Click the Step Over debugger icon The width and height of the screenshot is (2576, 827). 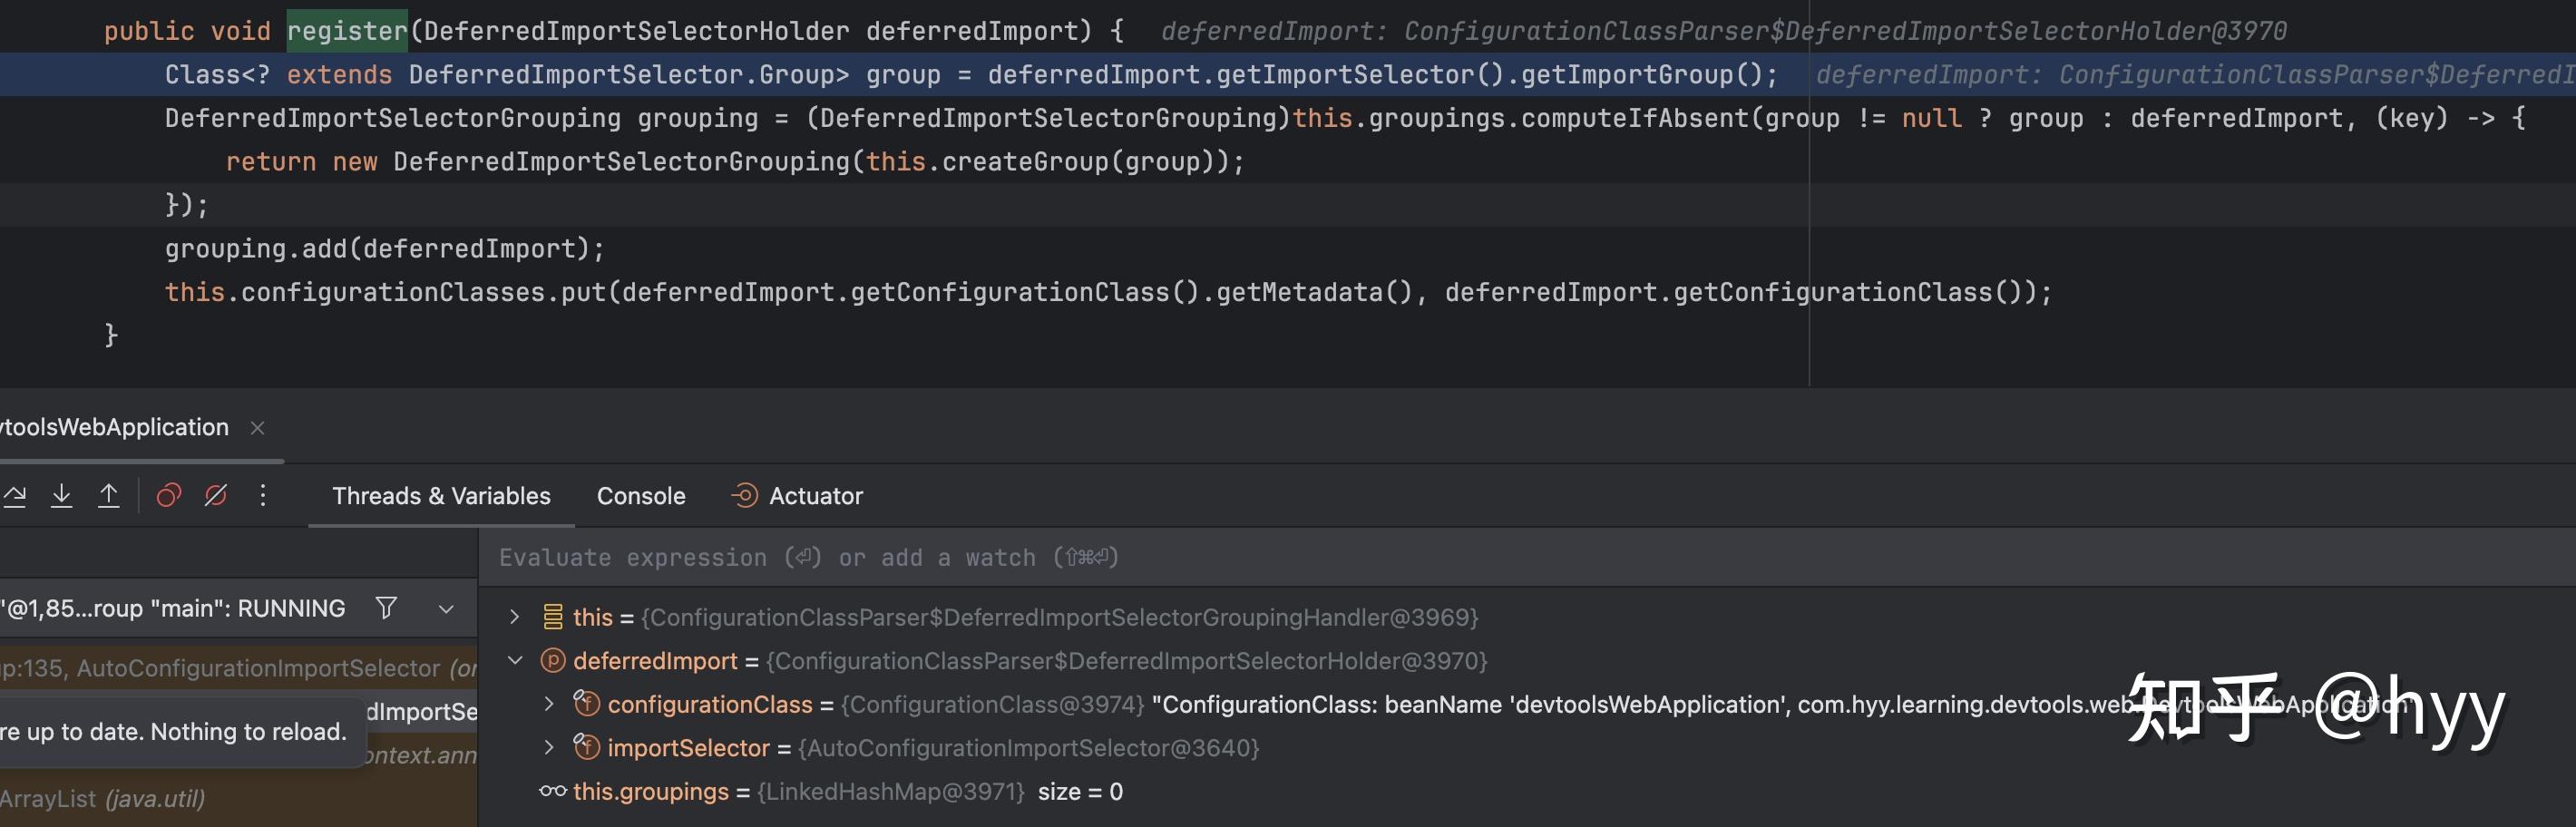coord(14,496)
